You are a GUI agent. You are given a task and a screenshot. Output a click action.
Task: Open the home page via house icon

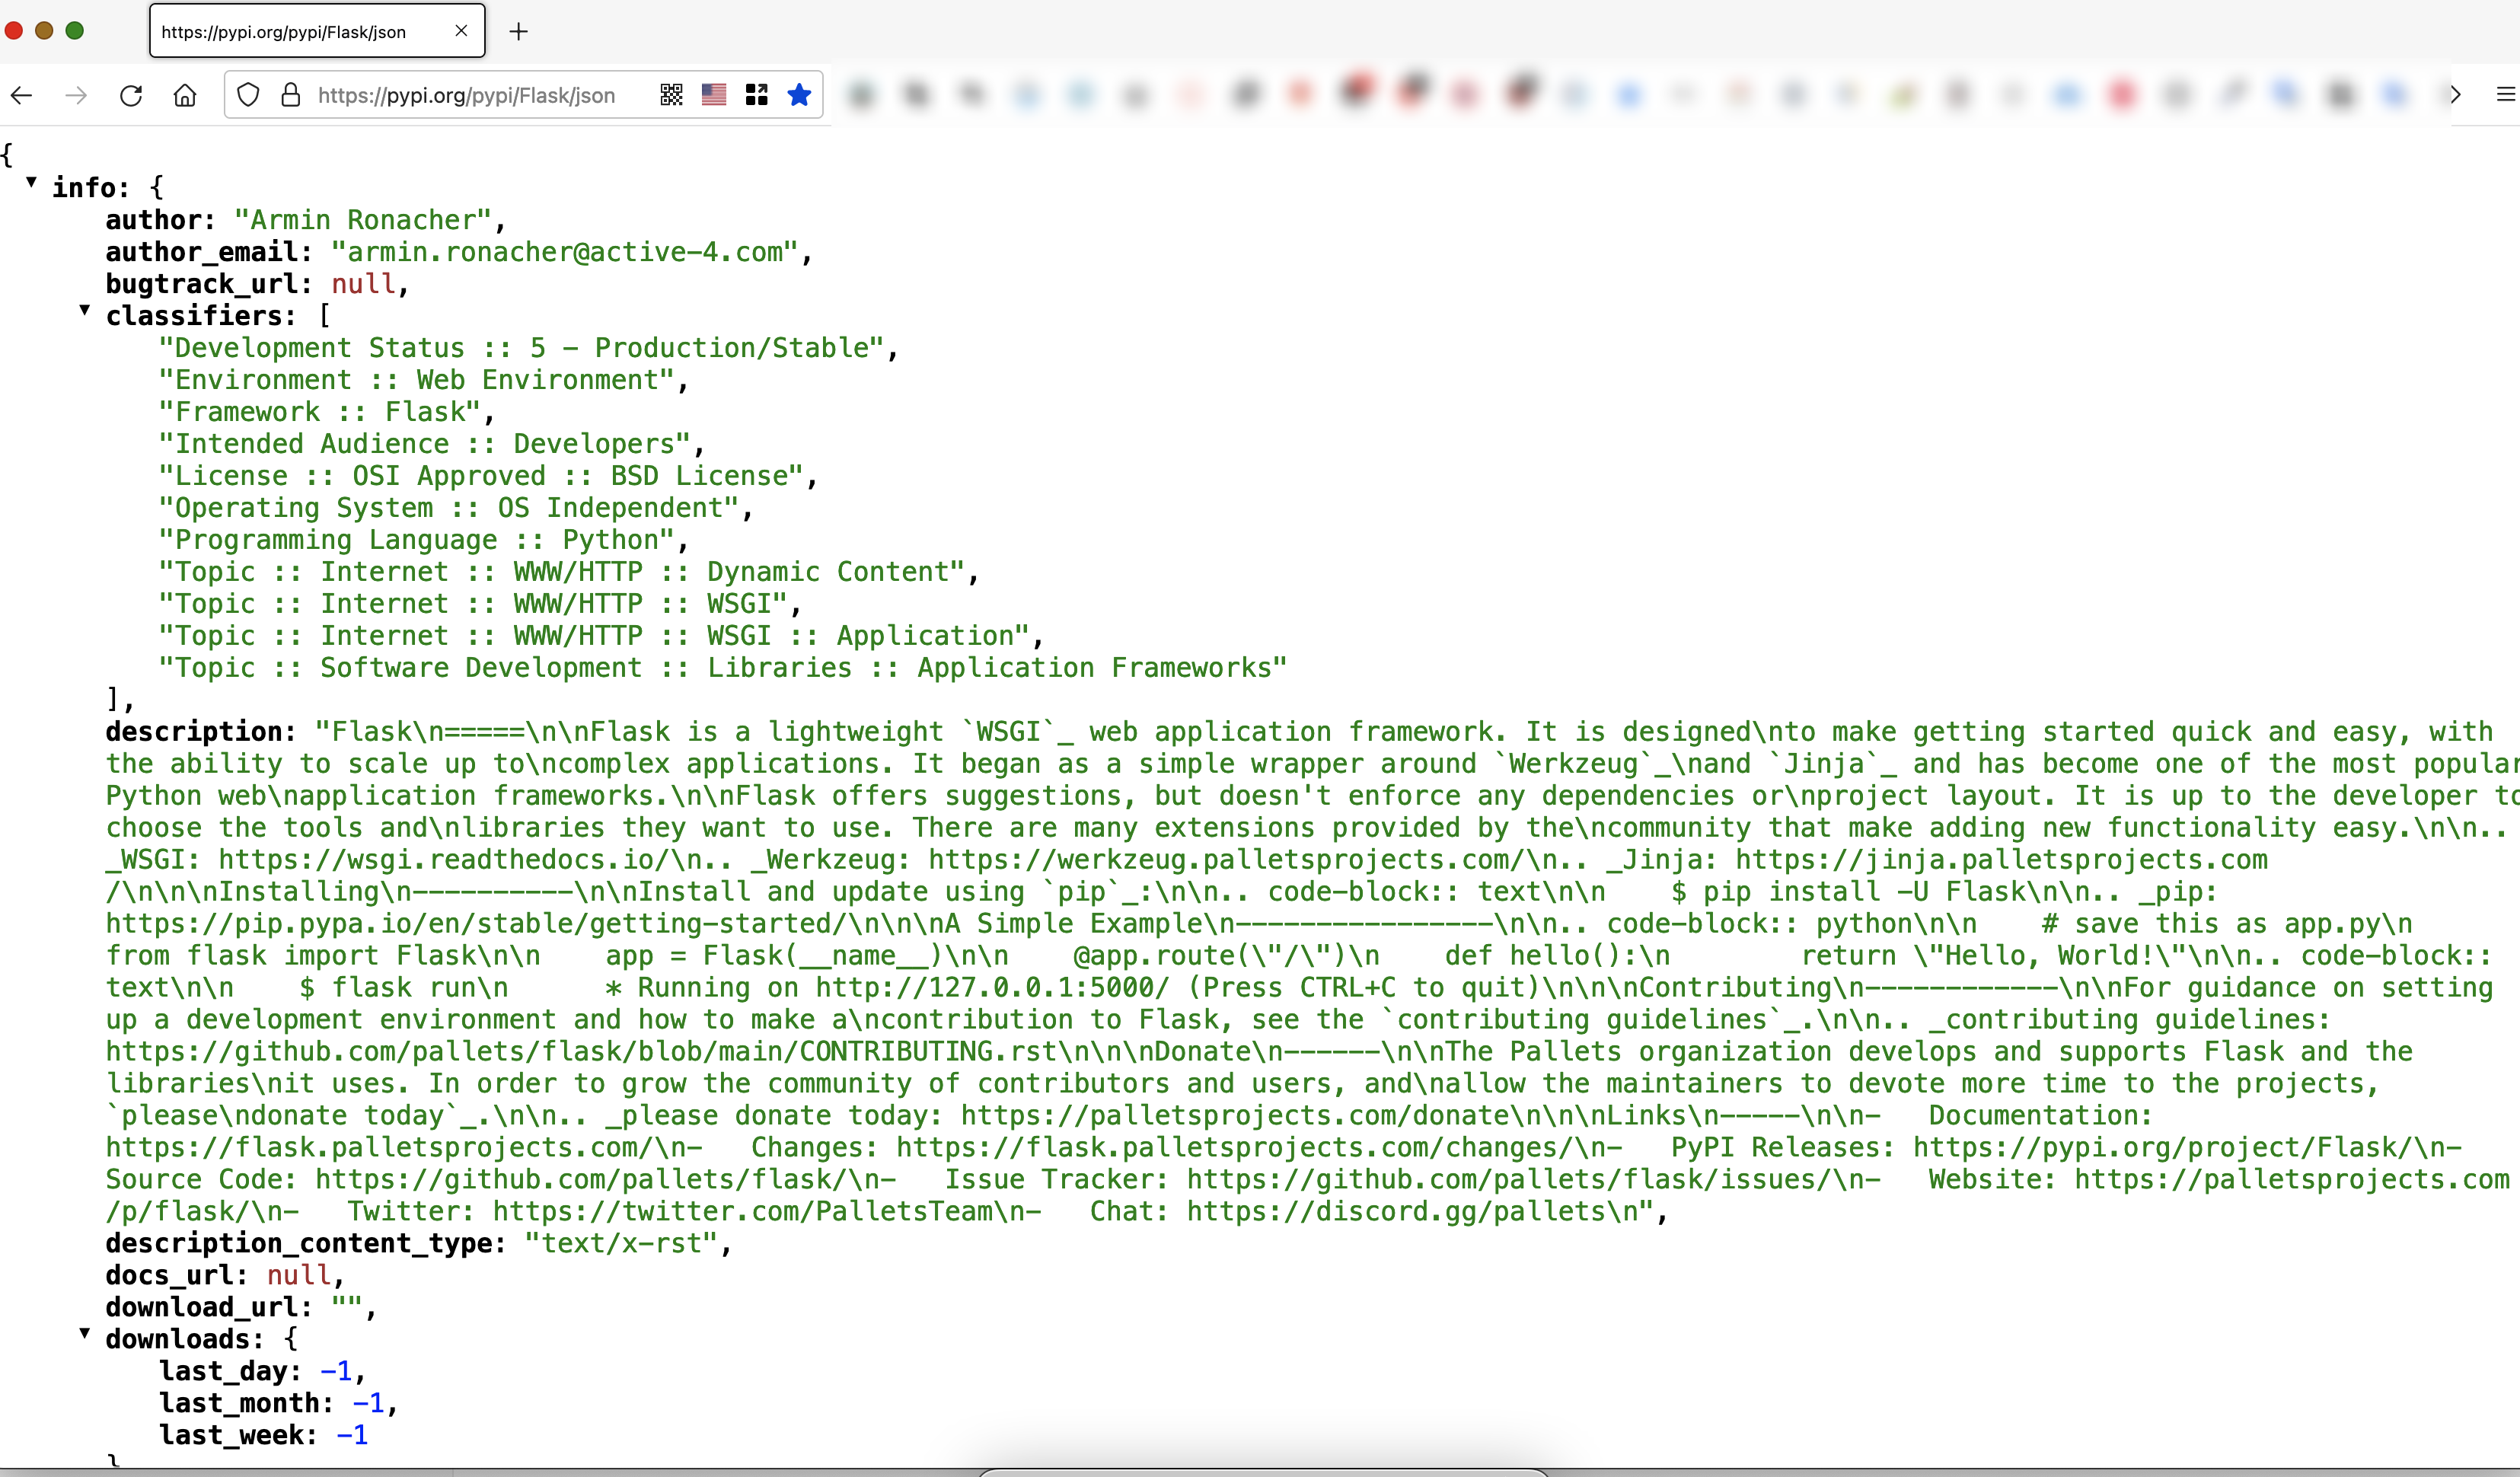185,96
